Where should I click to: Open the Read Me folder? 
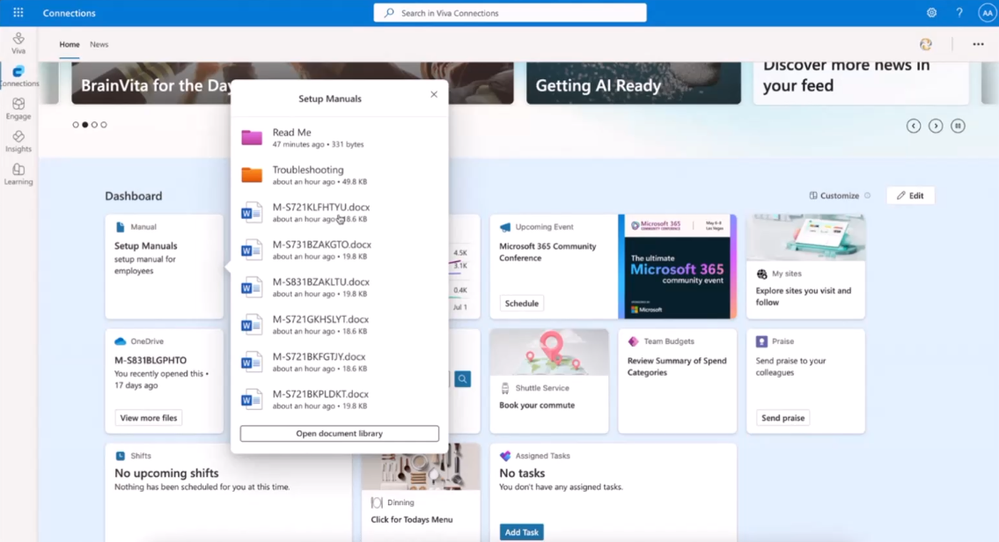339,138
